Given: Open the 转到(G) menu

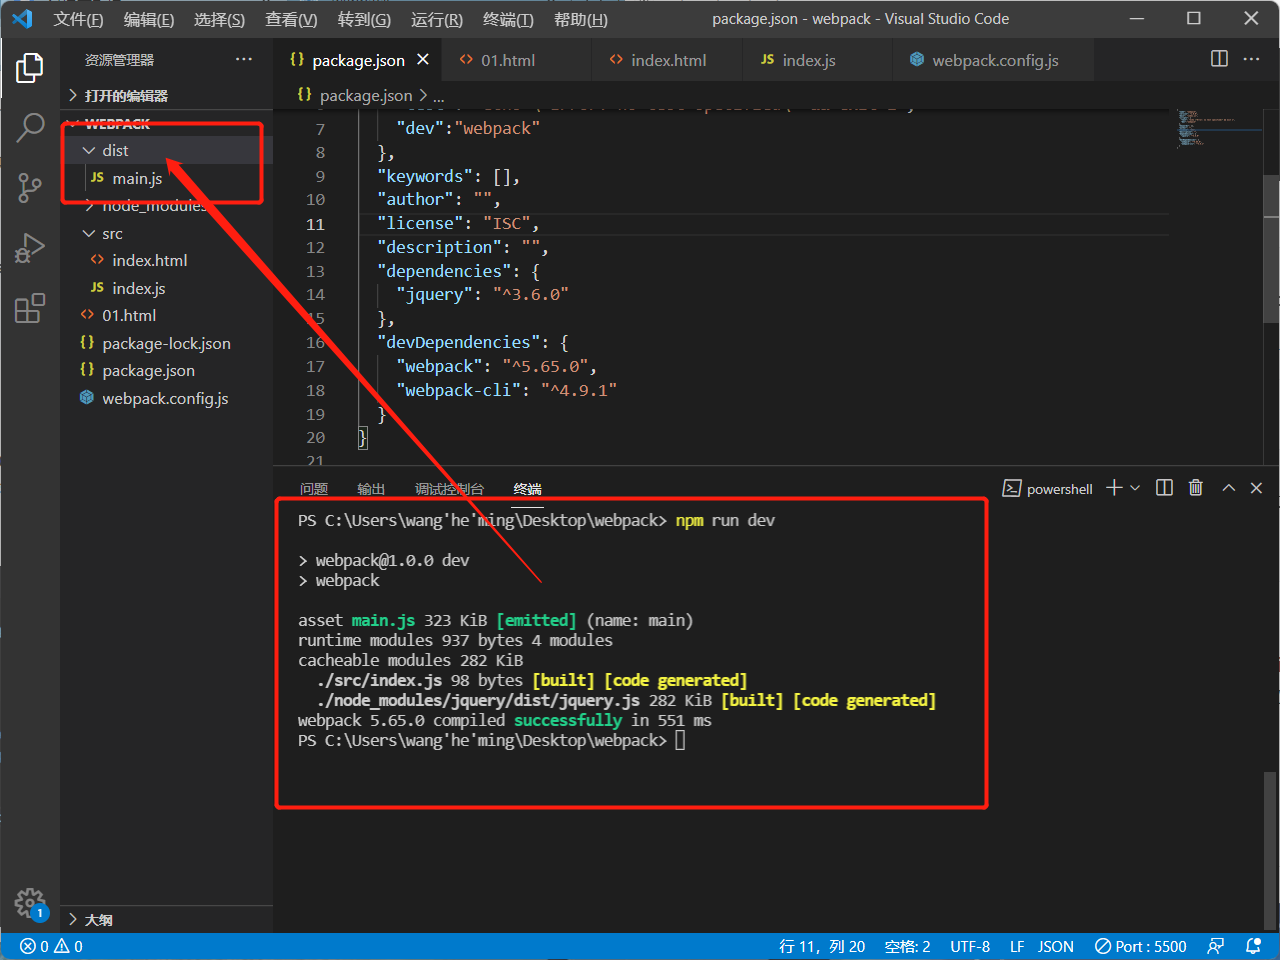Looking at the screenshot, I should [364, 19].
